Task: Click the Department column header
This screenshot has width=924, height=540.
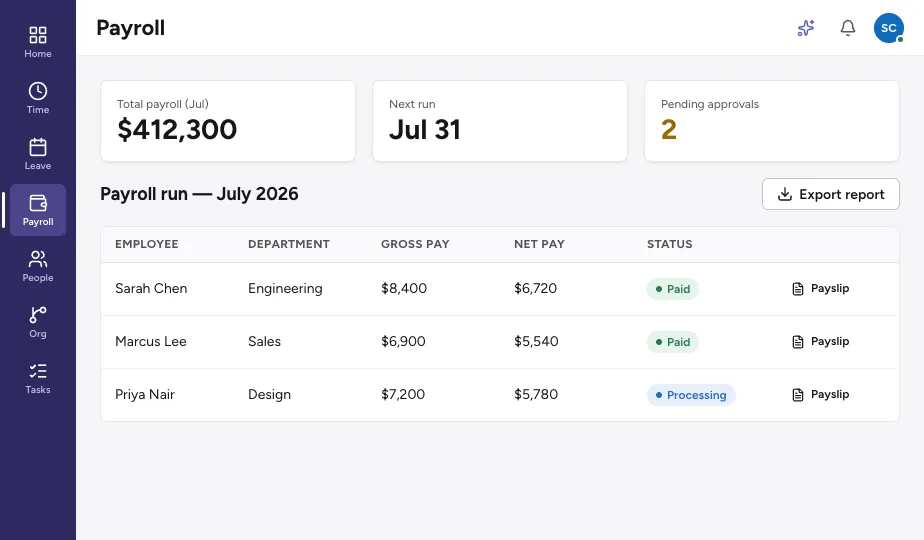Action: [x=289, y=244]
